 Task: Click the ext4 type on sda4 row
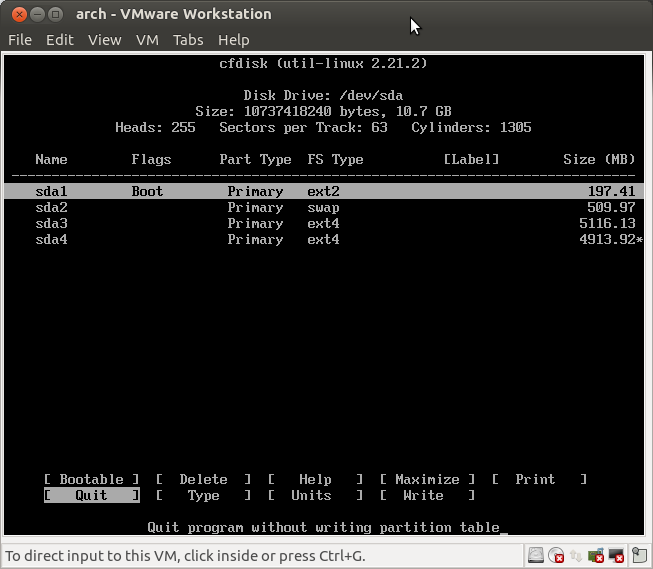pyautogui.click(x=323, y=240)
